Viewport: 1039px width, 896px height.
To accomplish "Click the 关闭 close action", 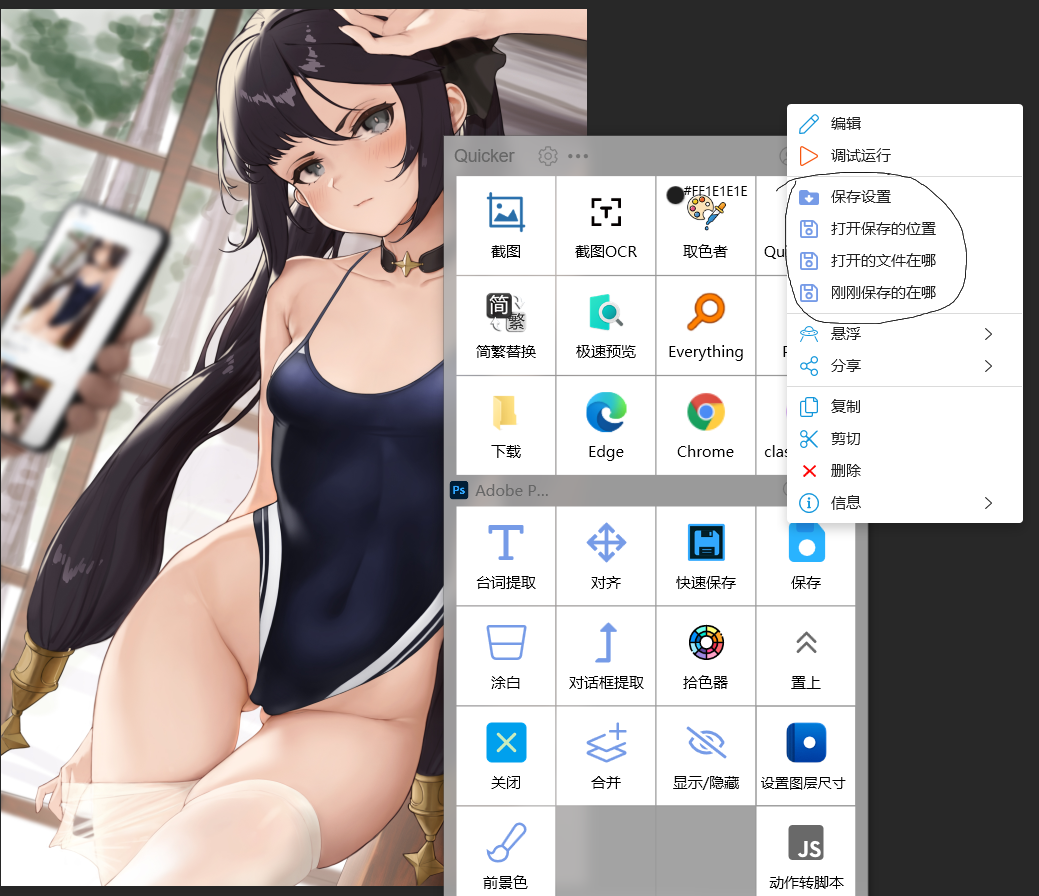I will pos(506,756).
